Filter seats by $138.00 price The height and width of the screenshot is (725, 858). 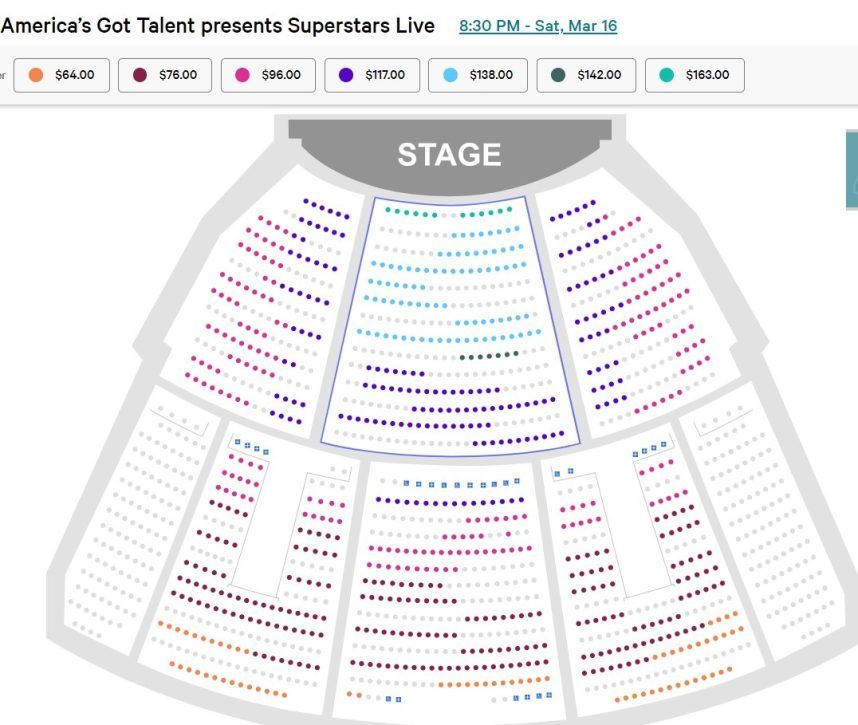pyautogui.click(x=478, y=75)
